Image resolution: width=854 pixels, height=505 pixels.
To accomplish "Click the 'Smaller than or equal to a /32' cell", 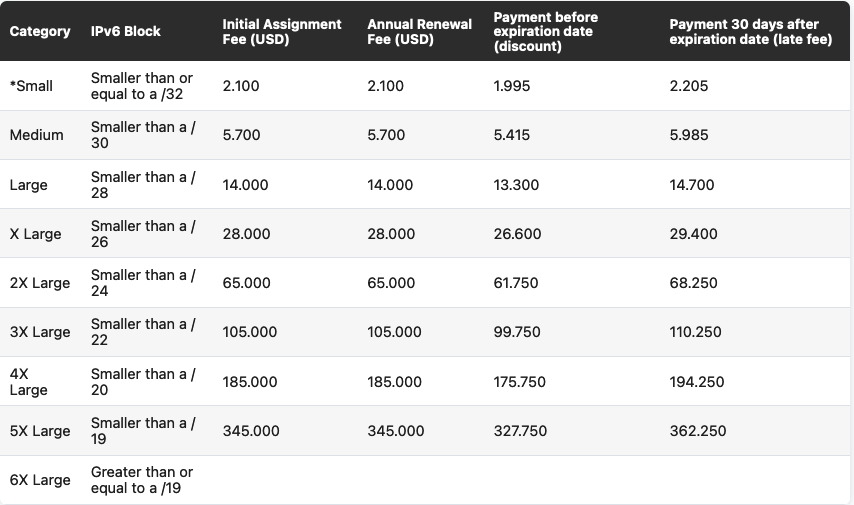I will pyautogui.click(x=142, y=86).
